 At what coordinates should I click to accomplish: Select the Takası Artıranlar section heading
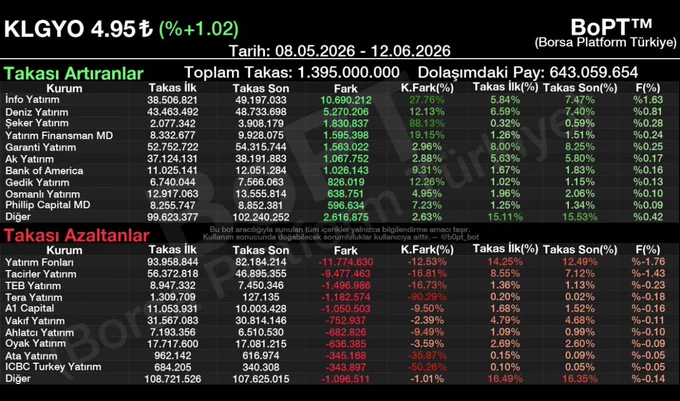[74, 74]
